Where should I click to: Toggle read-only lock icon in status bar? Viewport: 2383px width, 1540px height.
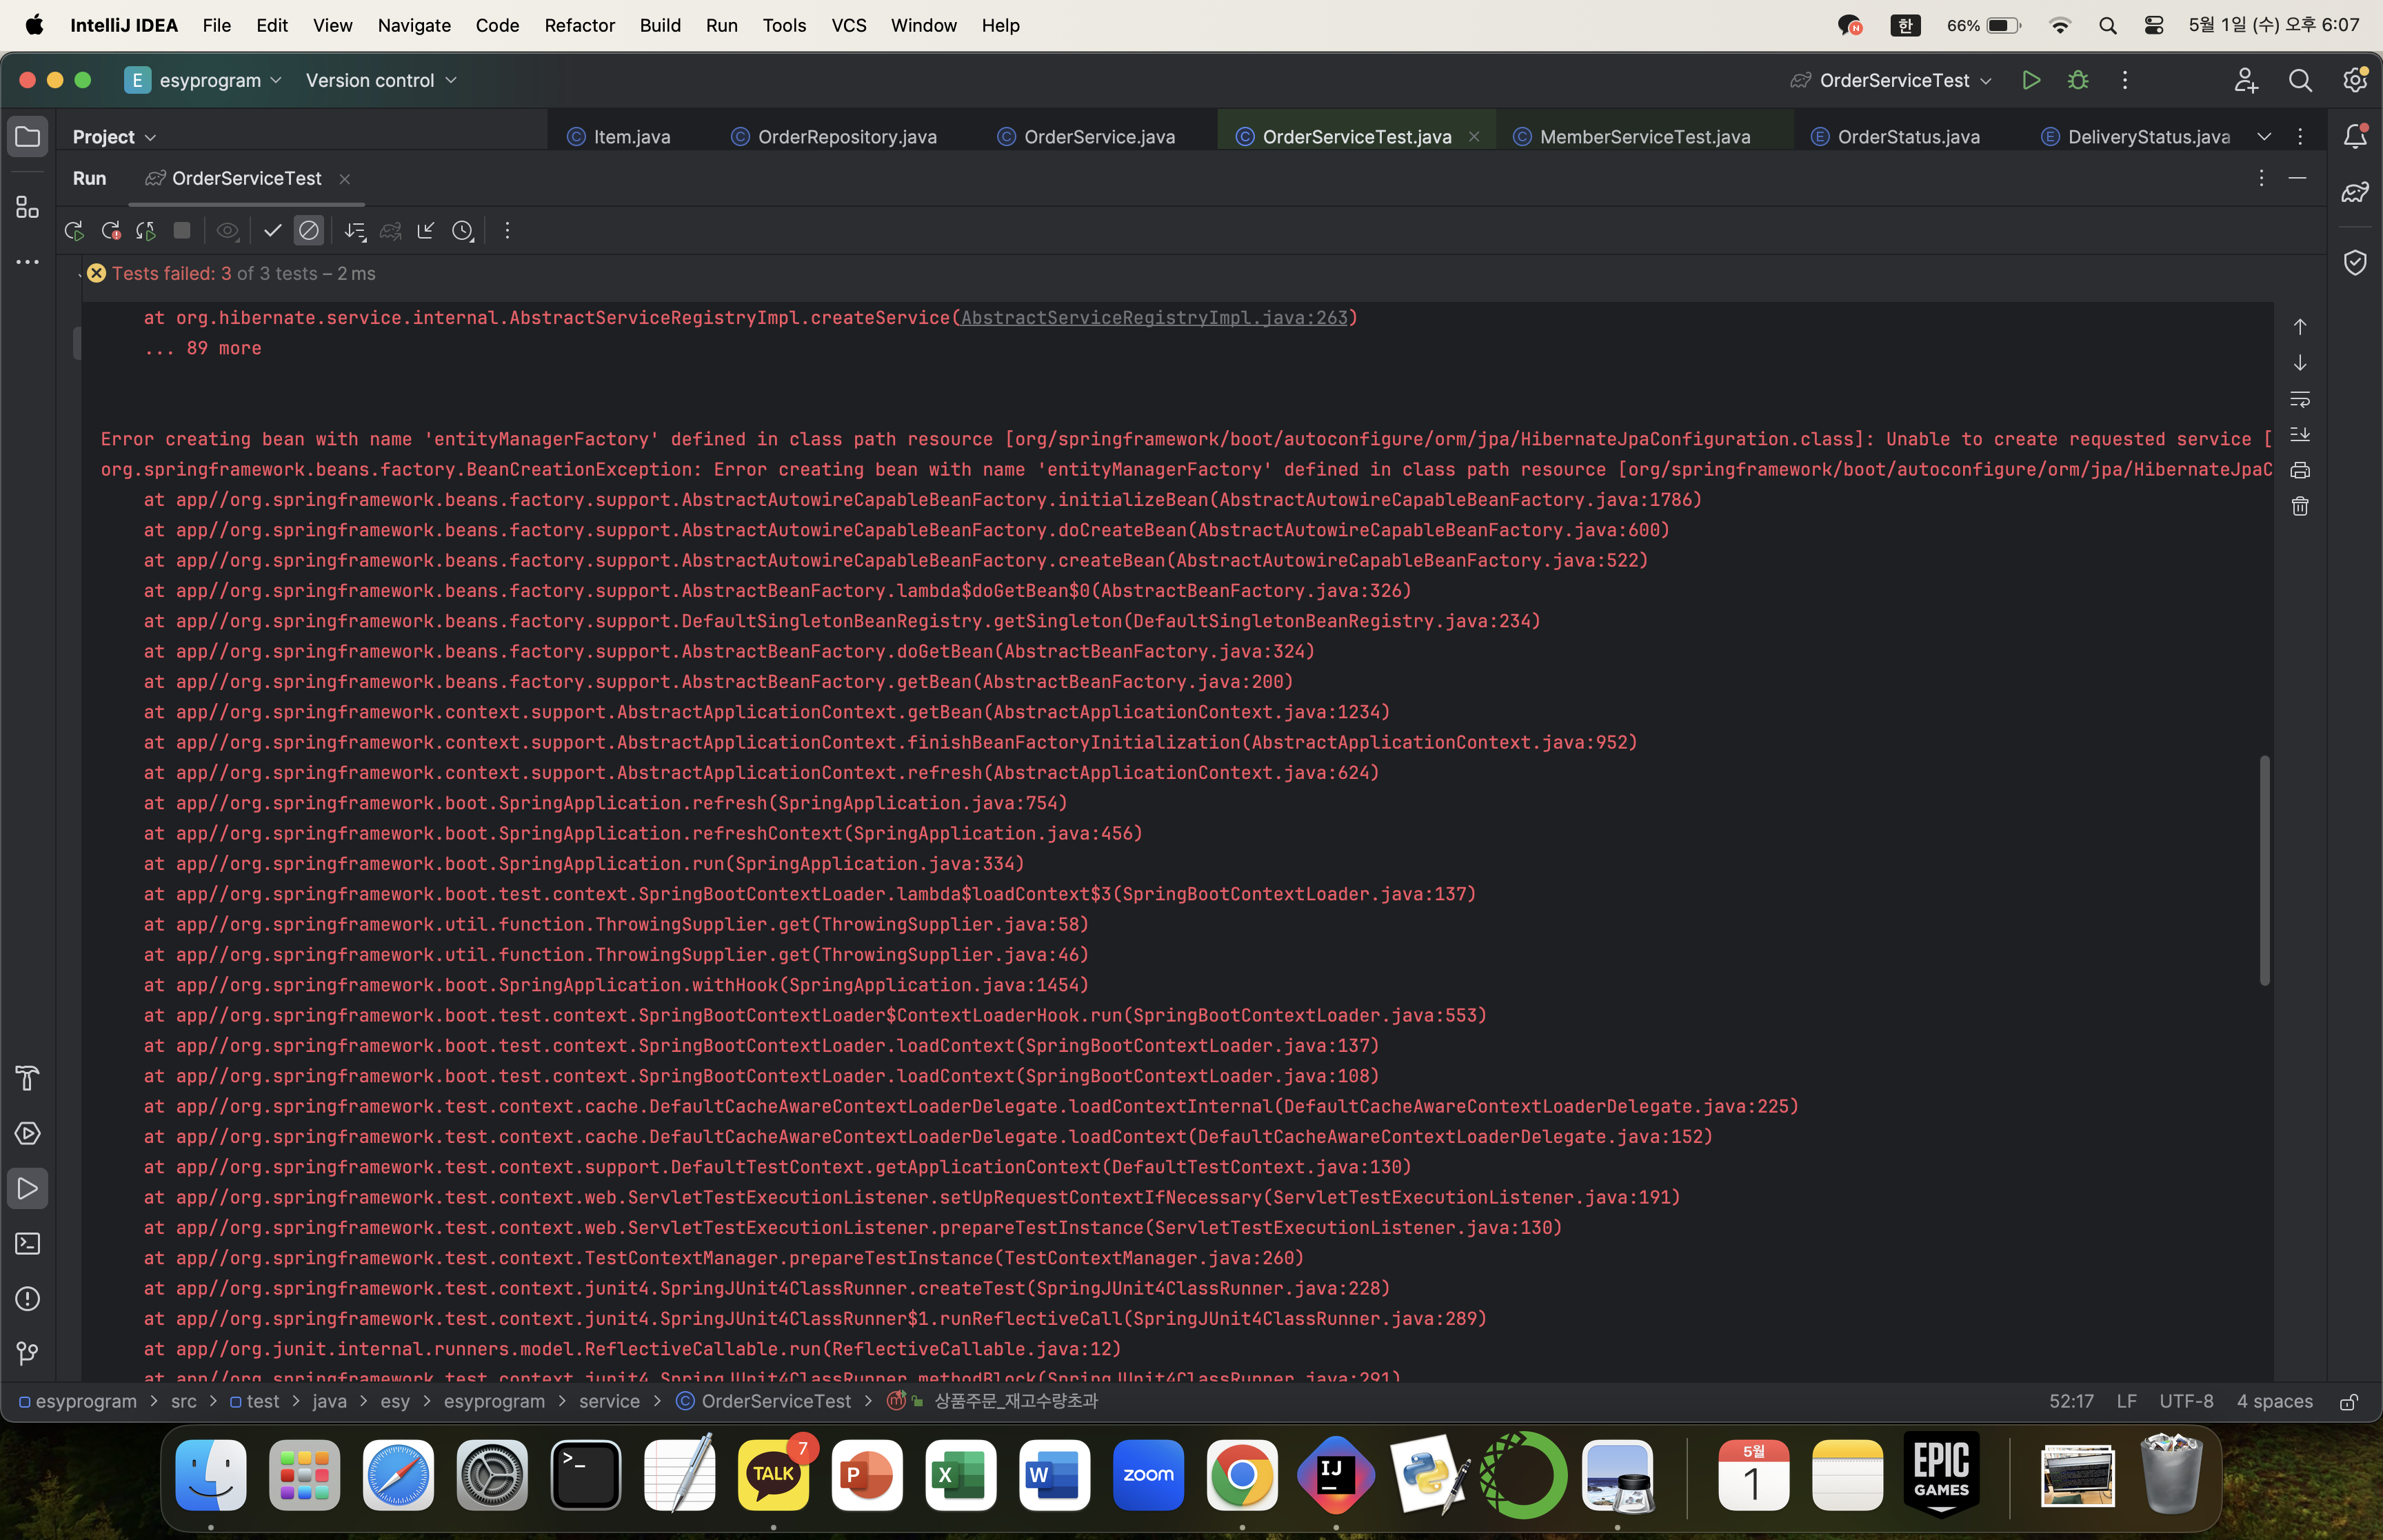[x=2349, y=1402]
